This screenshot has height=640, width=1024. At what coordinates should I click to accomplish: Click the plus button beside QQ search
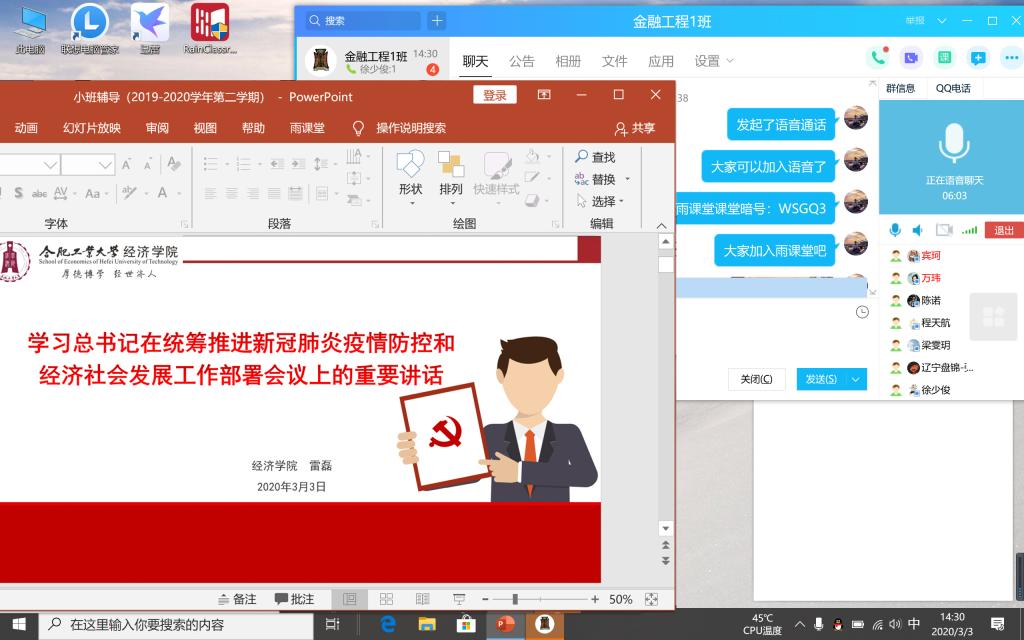pyautogui.click(x=437, y=21)
